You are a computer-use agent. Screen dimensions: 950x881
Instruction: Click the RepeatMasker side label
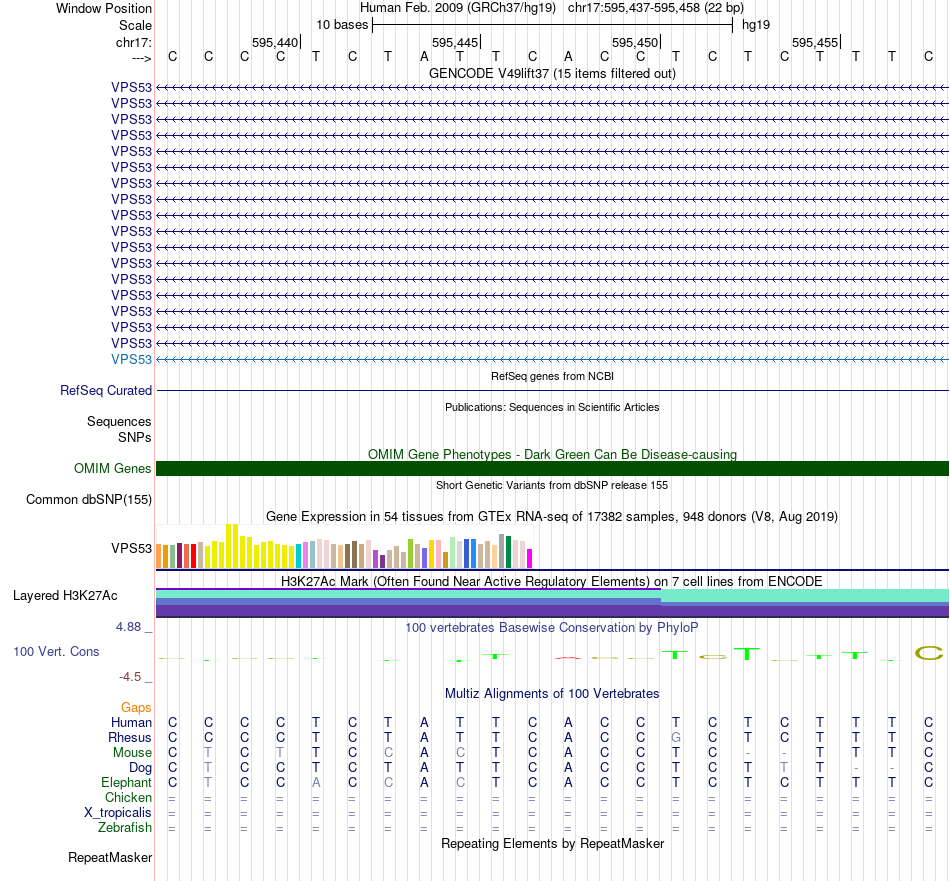point(110,857)
